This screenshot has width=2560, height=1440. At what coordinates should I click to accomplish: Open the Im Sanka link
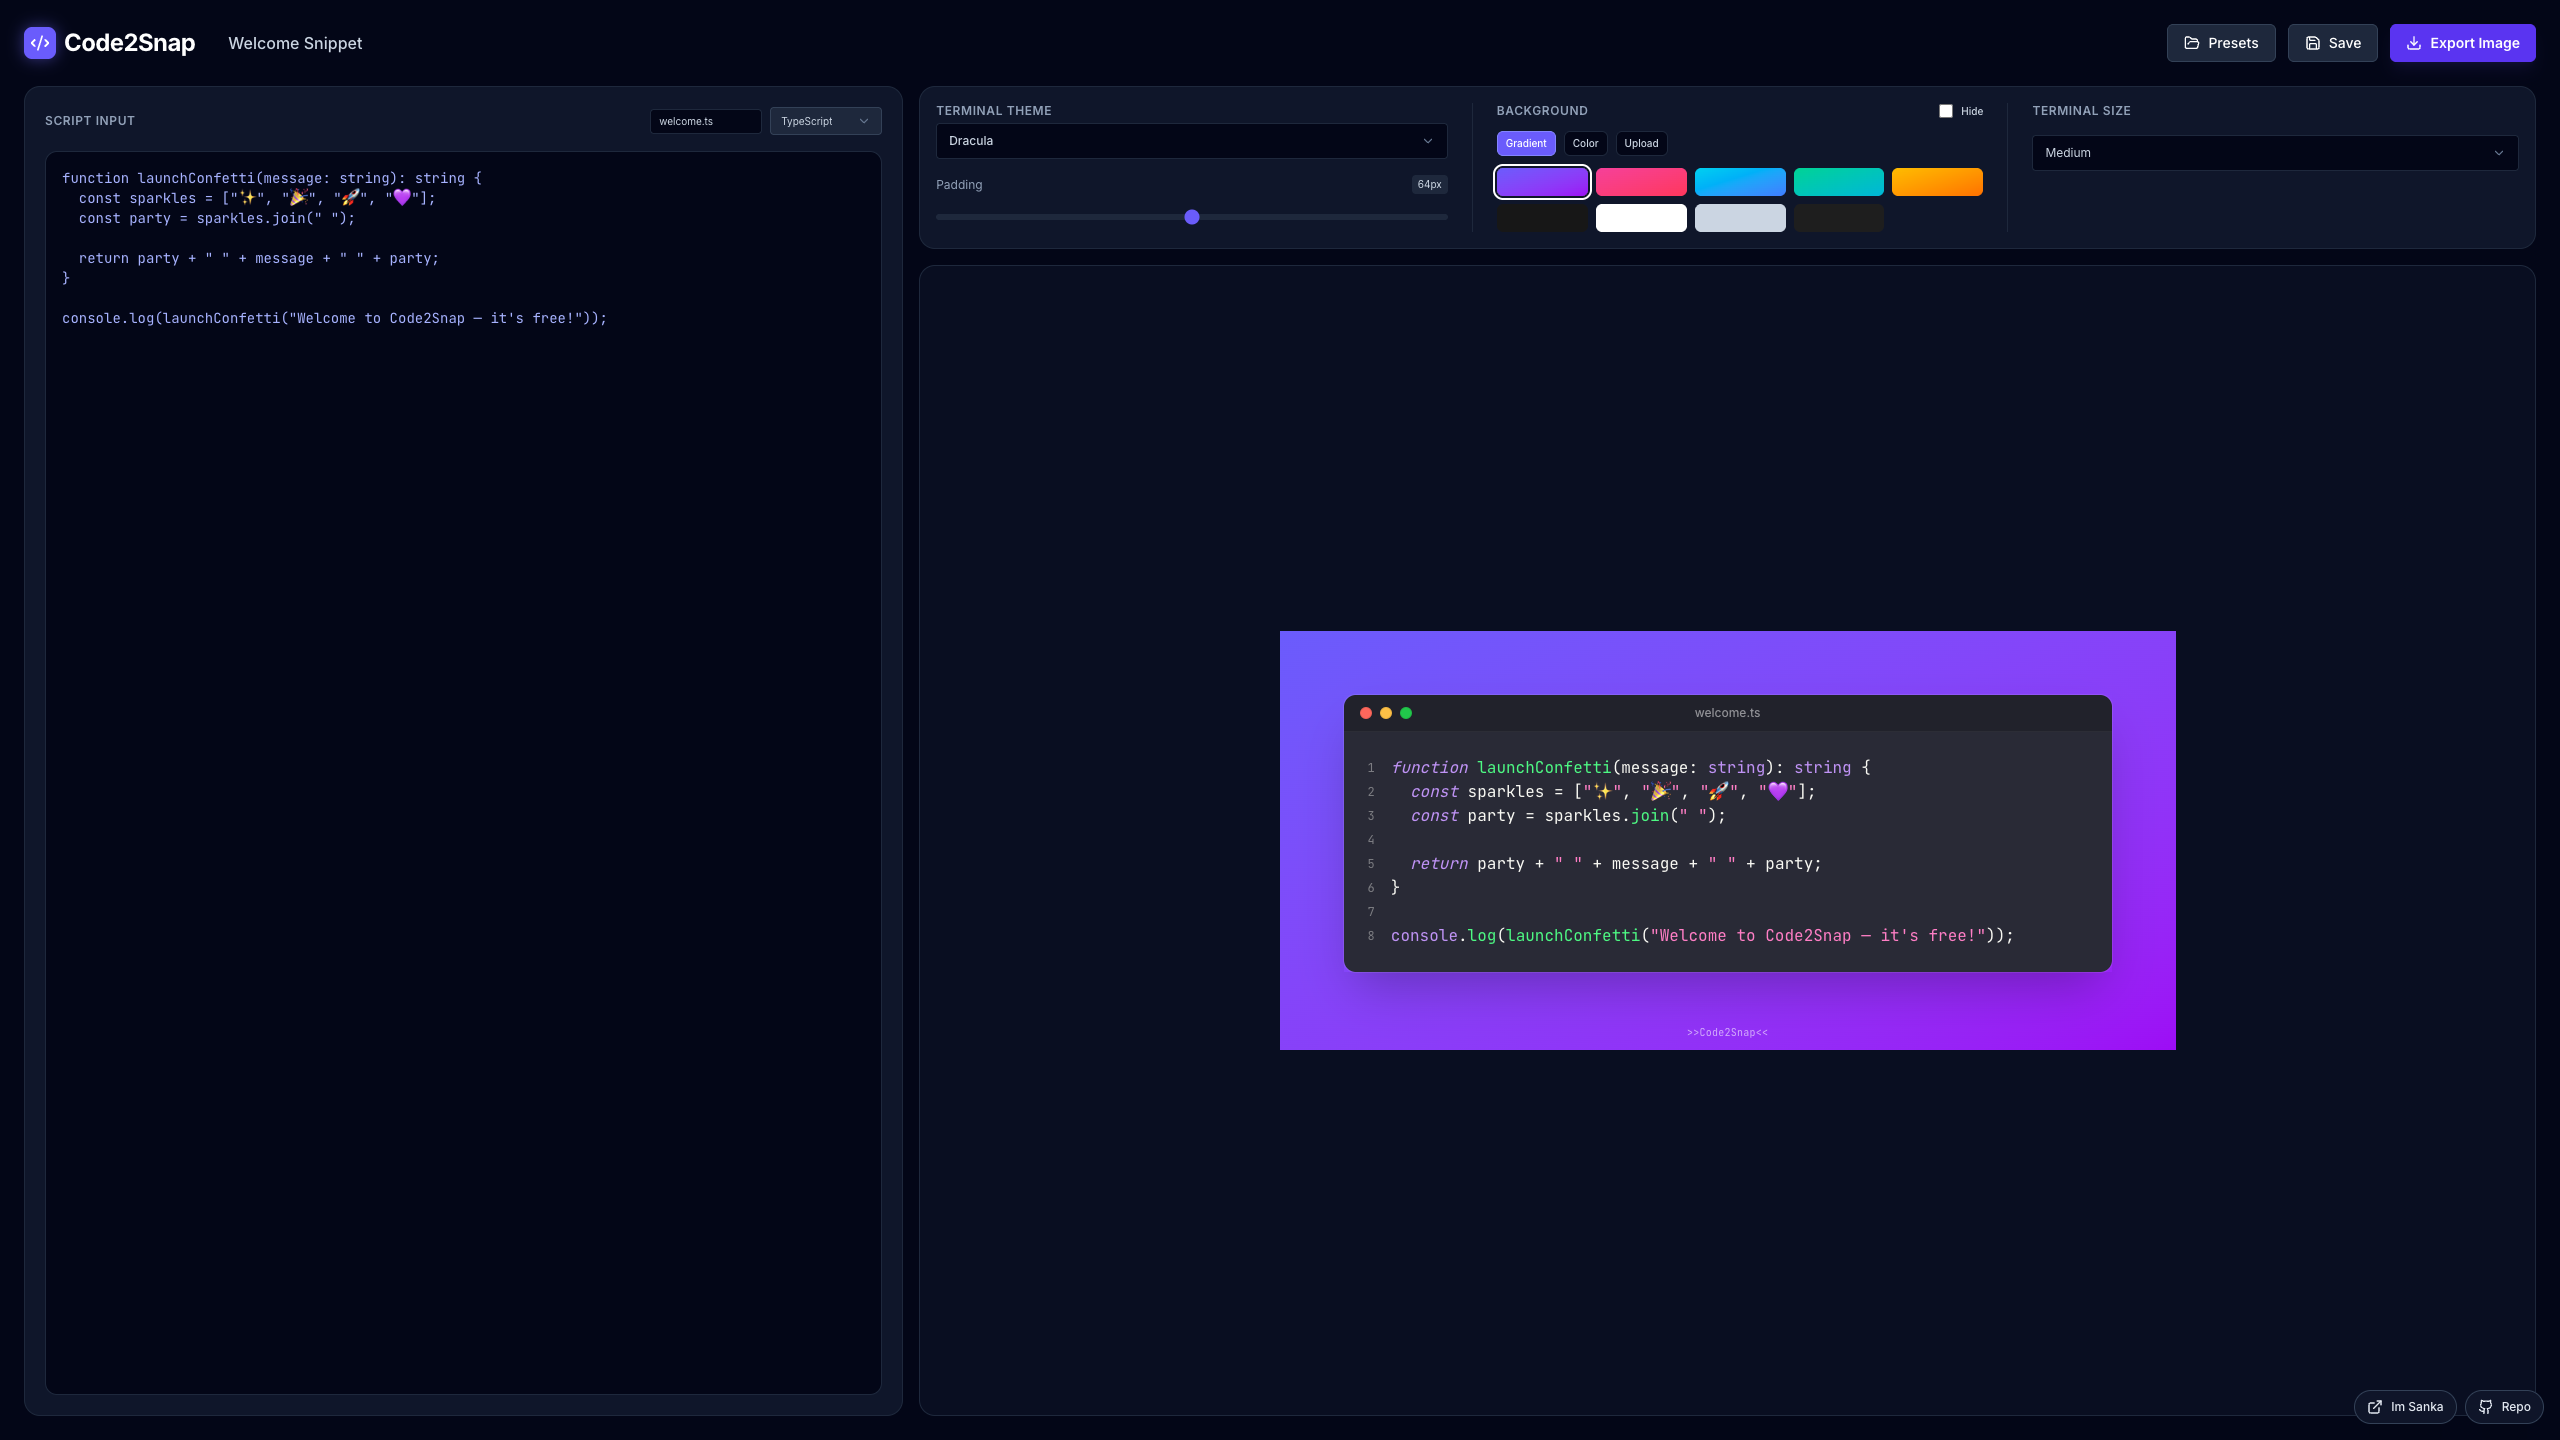point(2405,1407)
